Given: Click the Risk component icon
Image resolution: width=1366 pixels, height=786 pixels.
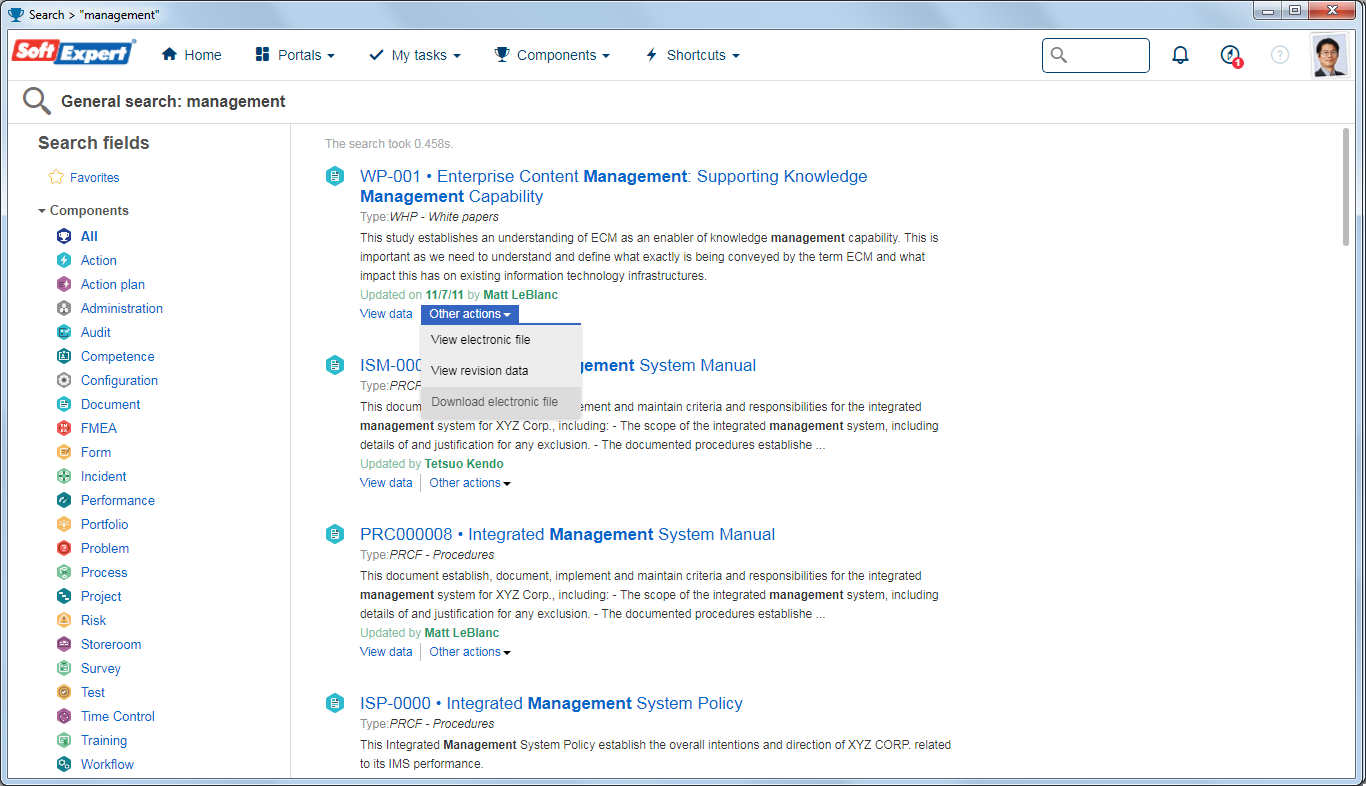Looking at the screenshot, I should 64,620.
